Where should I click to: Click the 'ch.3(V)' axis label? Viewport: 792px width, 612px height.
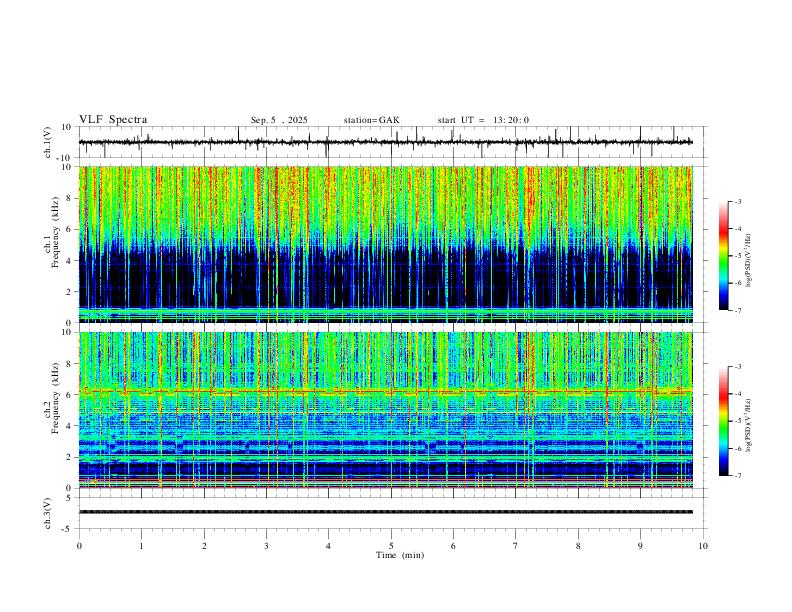48,513
